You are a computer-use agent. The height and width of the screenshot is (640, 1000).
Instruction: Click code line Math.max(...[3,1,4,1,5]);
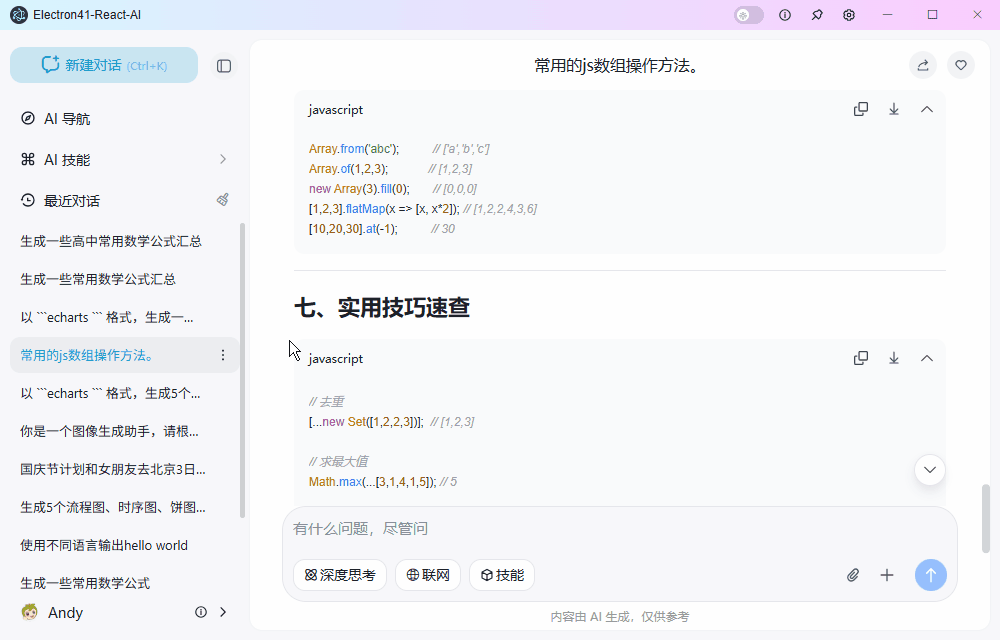(x=372, y=482)
